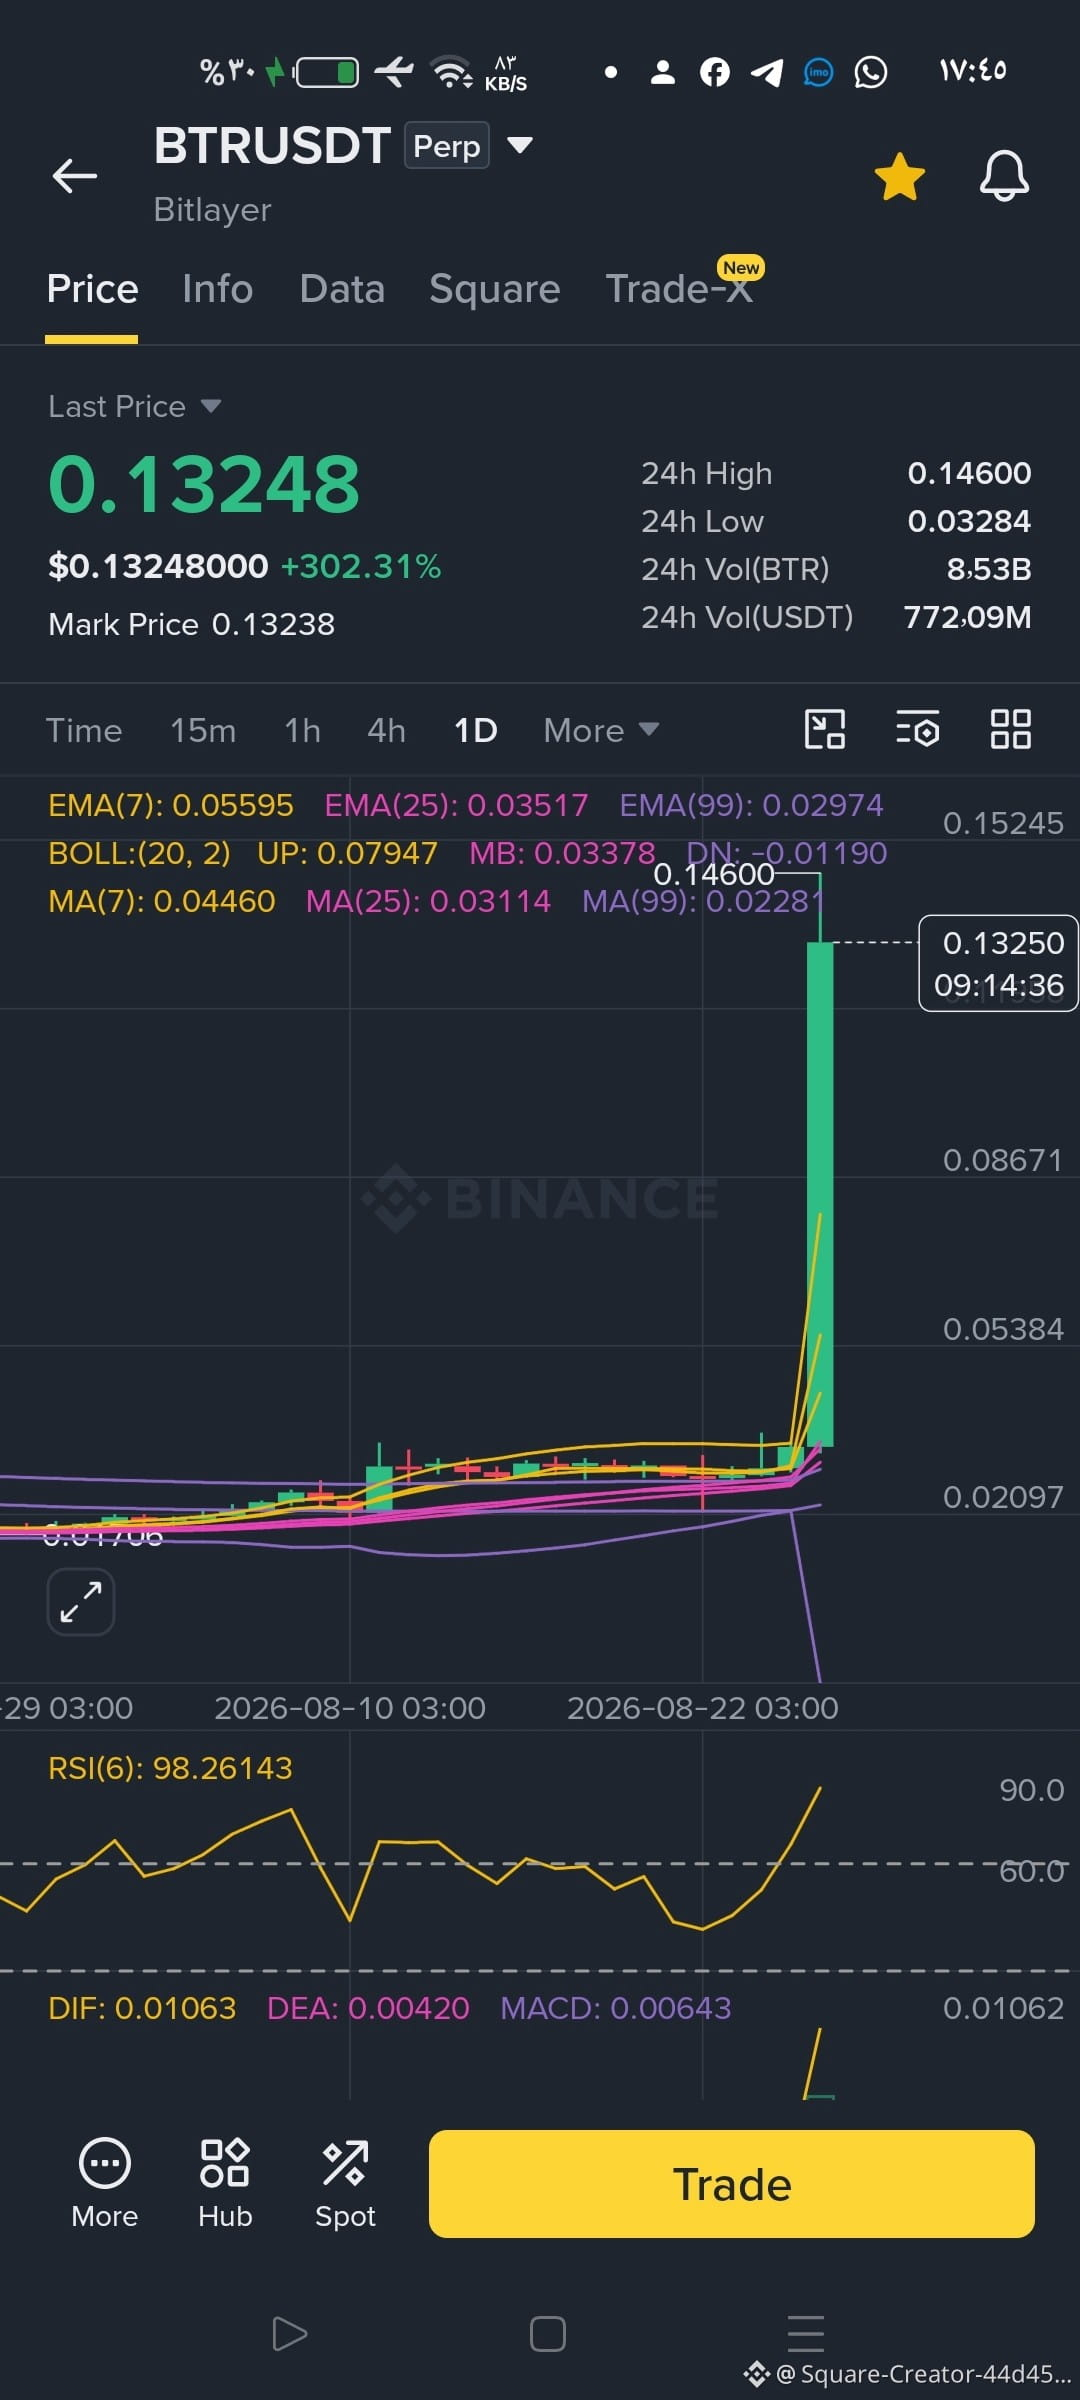The image size is (1080, 2400).
Task: Expand chart to fullscreen
Action: pyautogui.click(x=81, y=1602)
